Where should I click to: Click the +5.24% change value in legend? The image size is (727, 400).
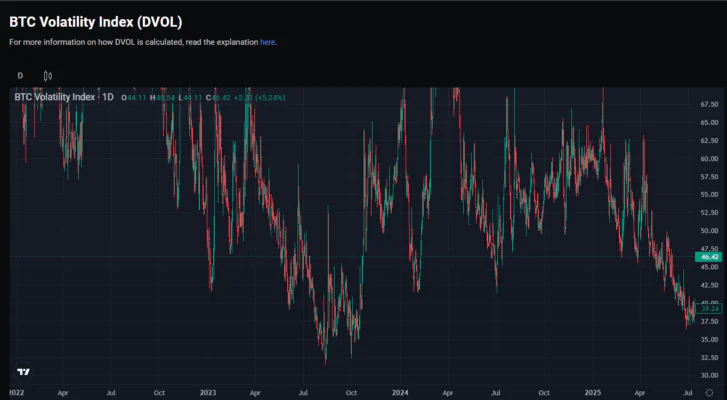(270, 97)
